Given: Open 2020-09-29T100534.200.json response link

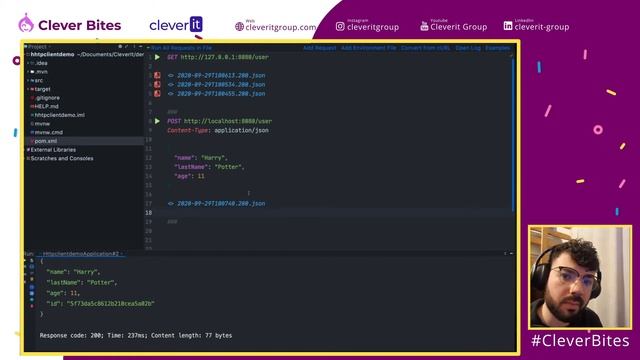Looking at the screenshot, I should [221, 84].
